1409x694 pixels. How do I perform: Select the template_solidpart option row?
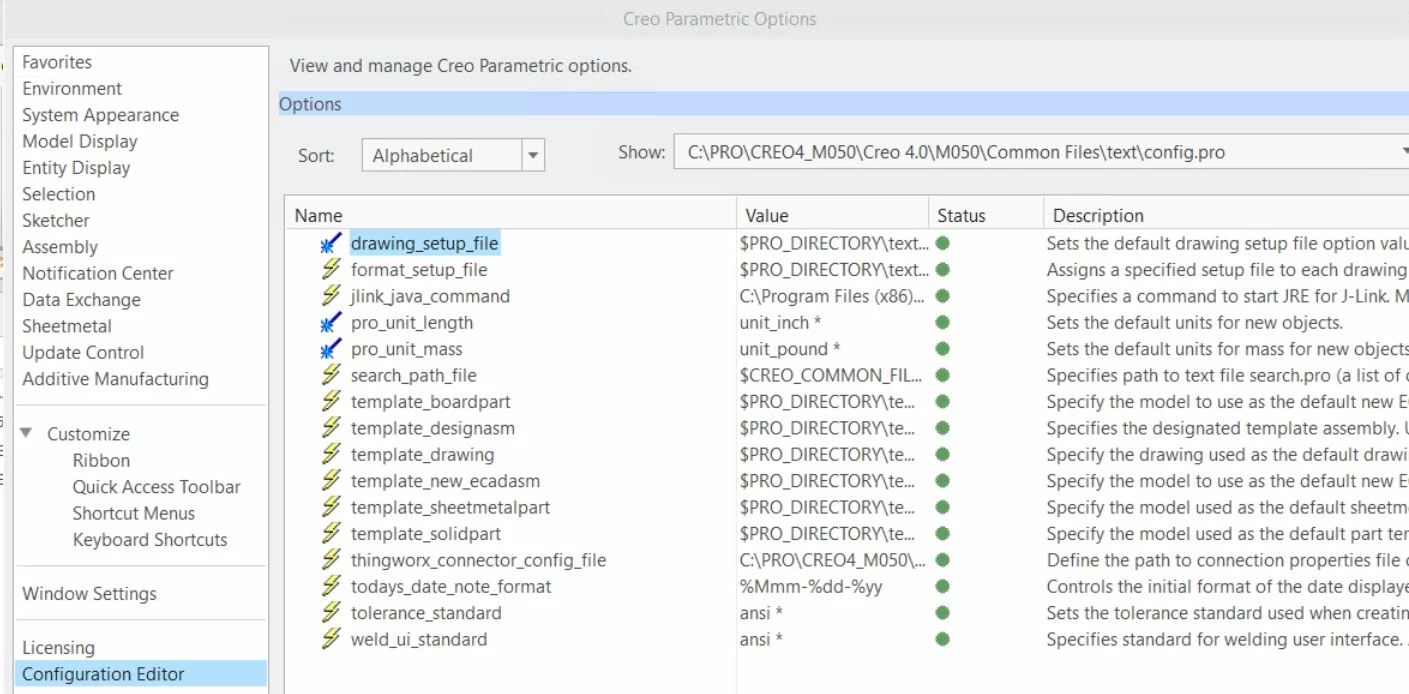tap(847, 533)
